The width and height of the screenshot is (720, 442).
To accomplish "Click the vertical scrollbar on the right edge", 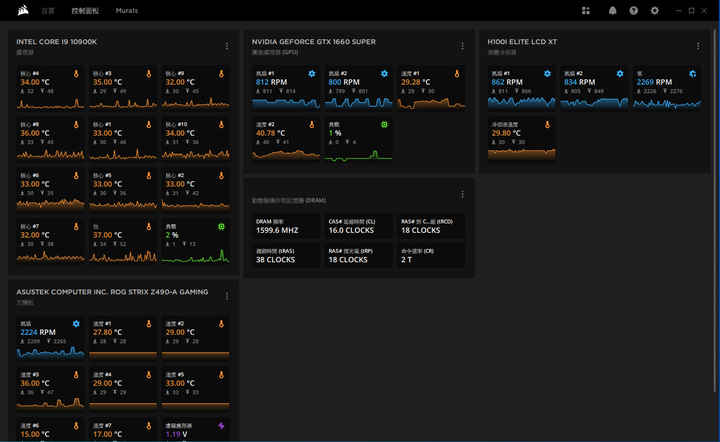I will click(x=714, y=210).
